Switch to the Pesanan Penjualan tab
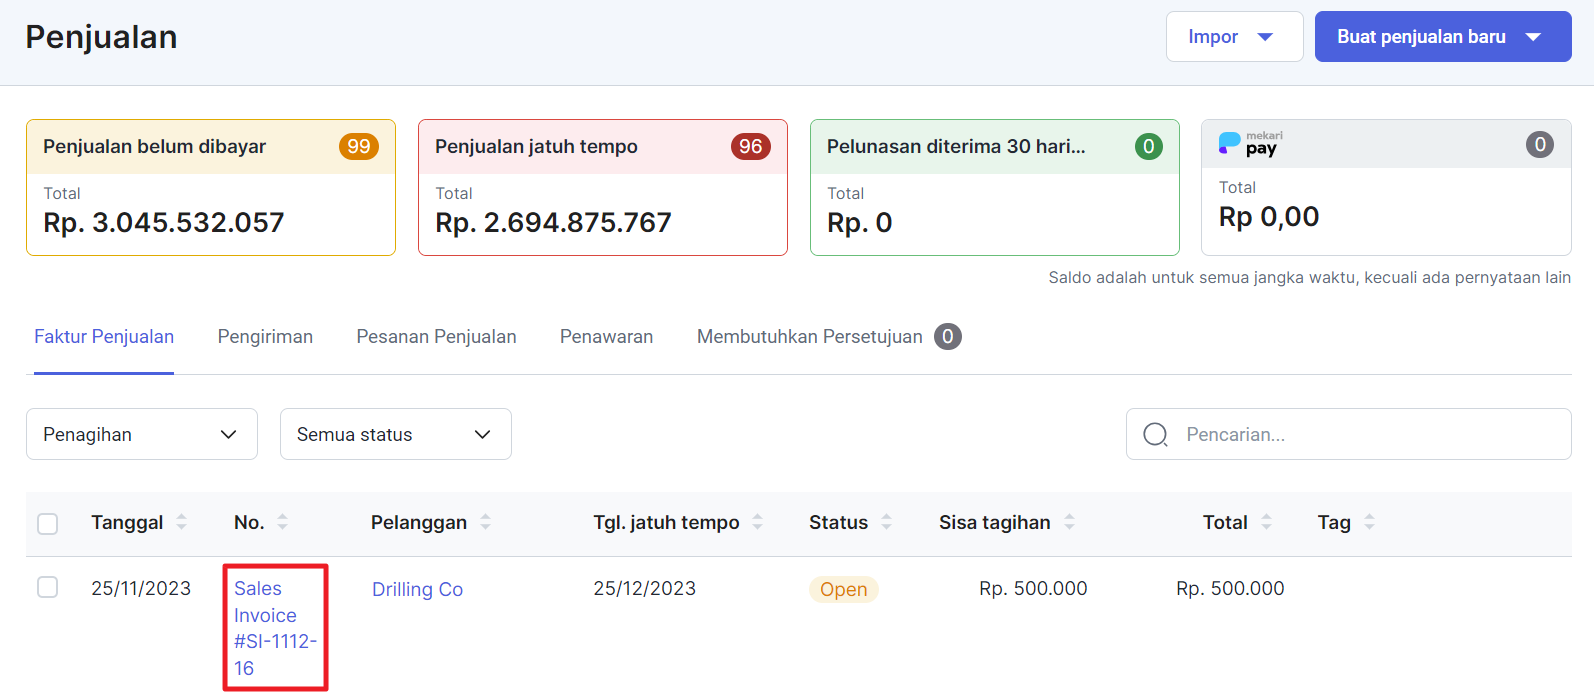1594x697 pixels. point(436,337)
